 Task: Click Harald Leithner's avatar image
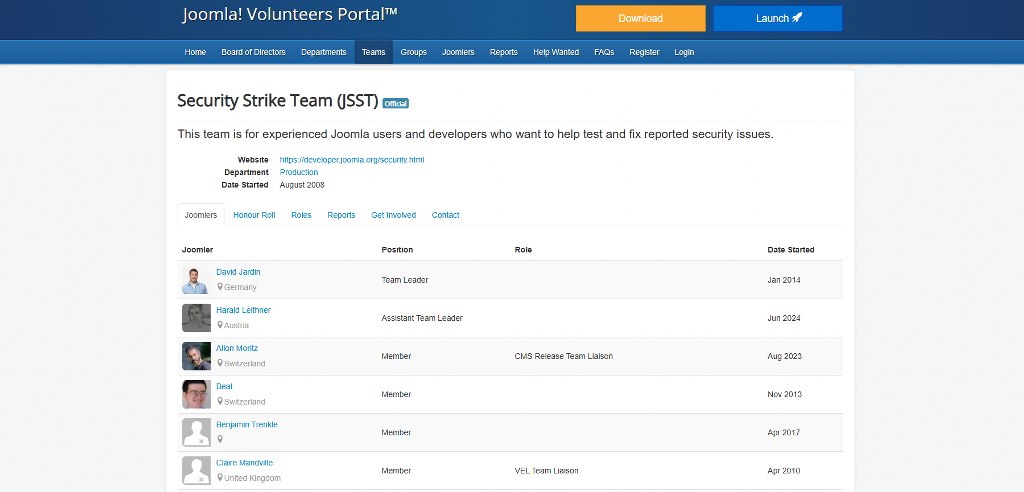coord(196,318)
